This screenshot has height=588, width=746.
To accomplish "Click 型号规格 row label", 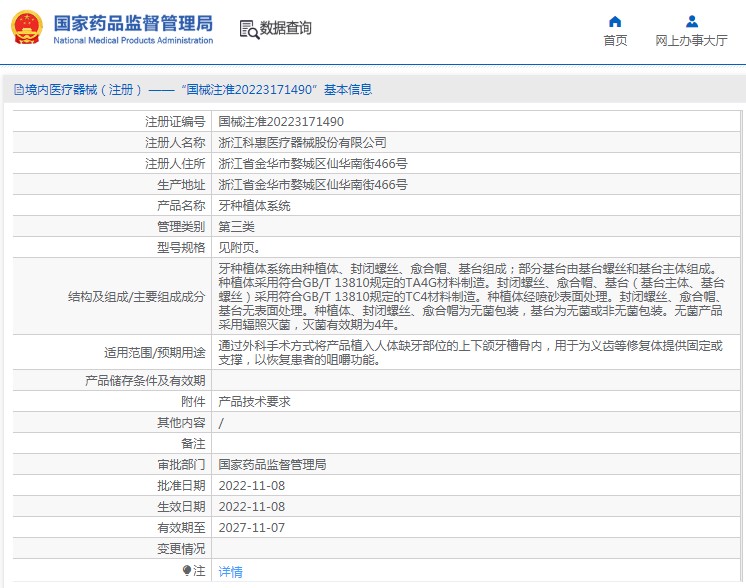I will pyautogui.click(x=181, y=247).
